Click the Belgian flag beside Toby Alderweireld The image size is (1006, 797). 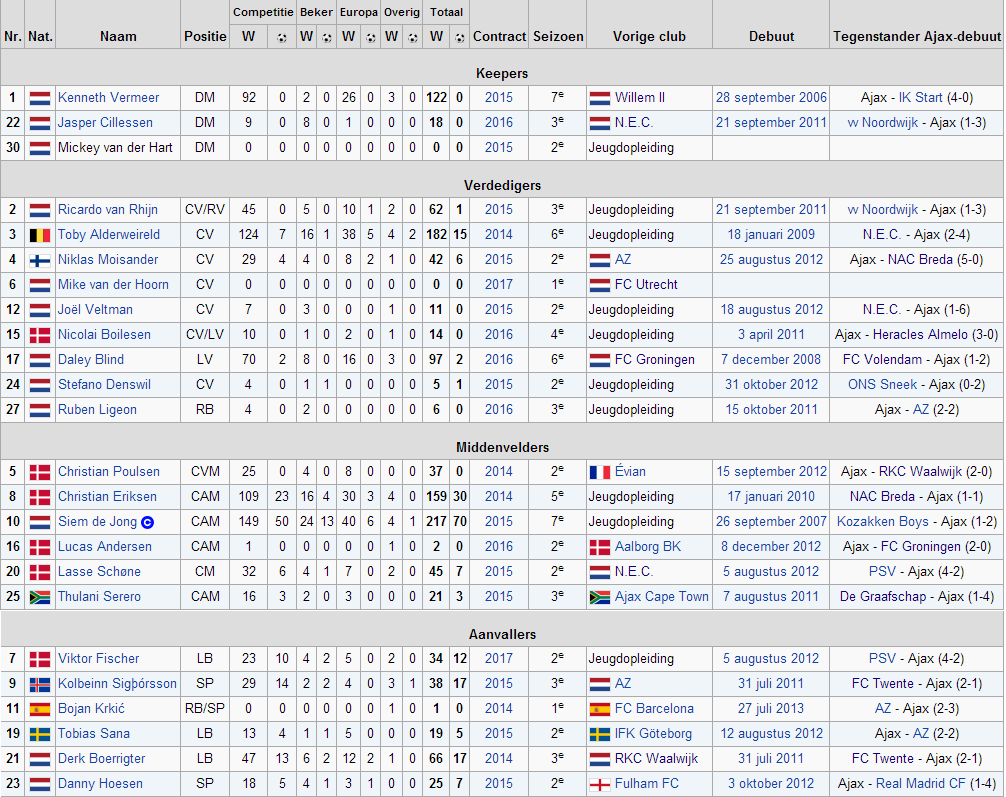pyautogui.click(x=40, y=236)
